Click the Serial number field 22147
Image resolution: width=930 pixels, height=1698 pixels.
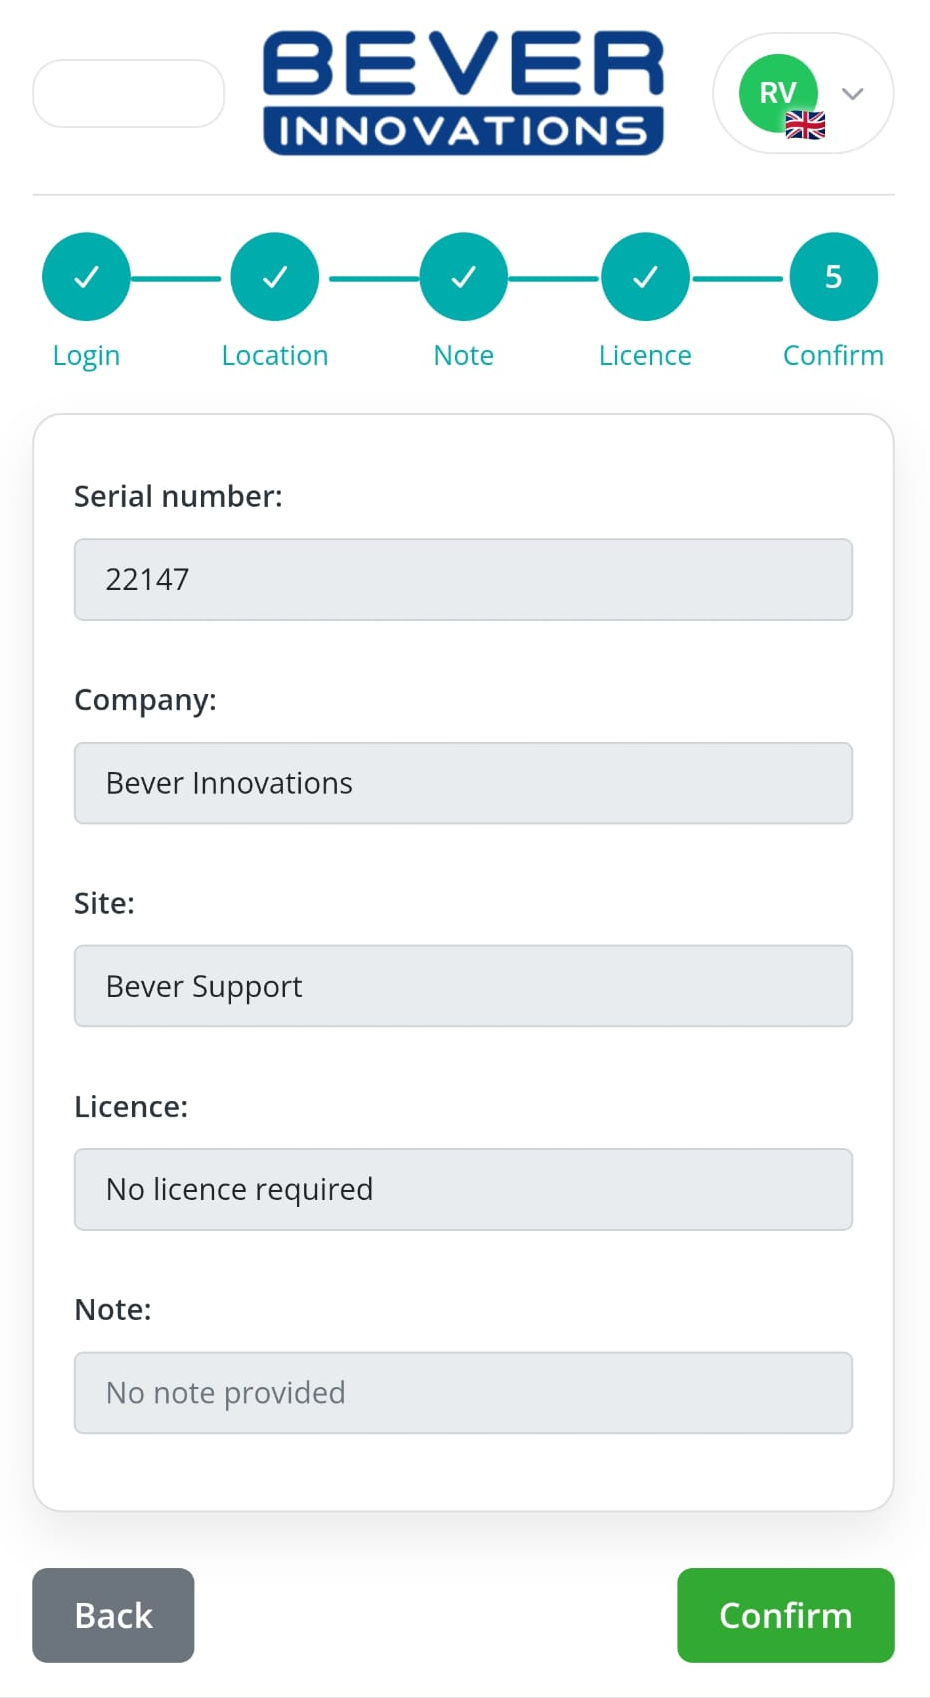coord(463,580)
